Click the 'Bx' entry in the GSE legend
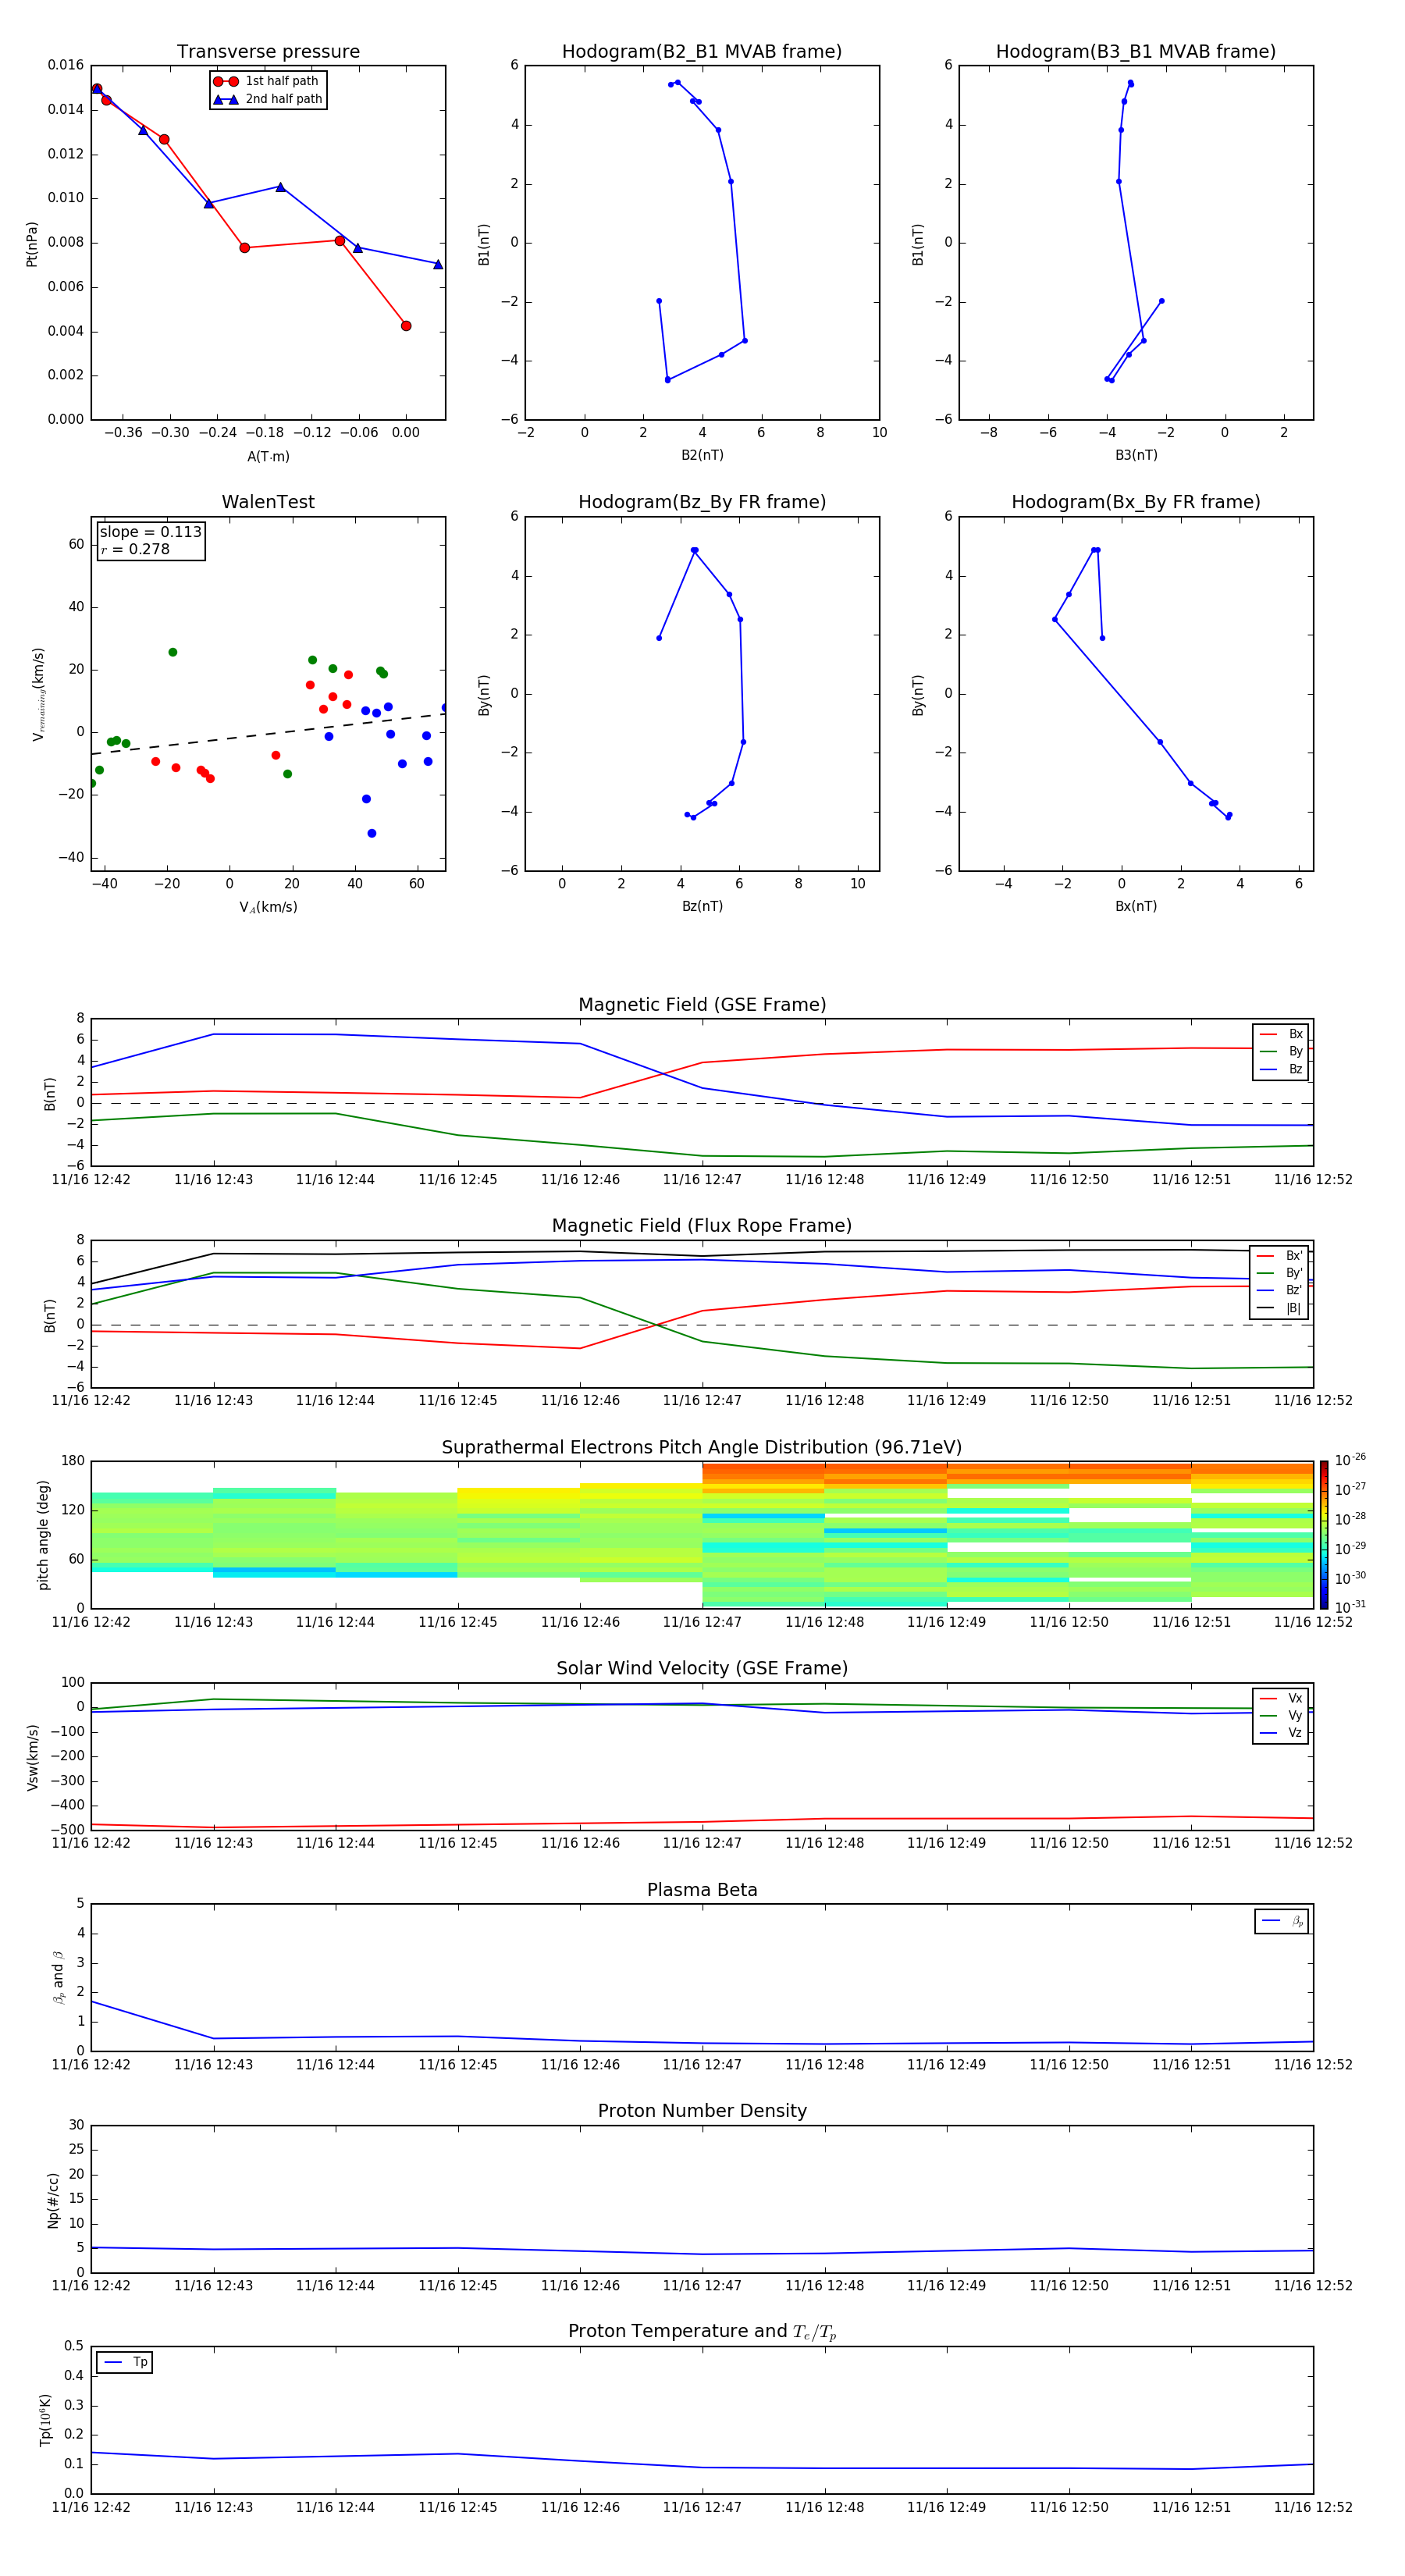Screen dimensions: 1405x2576 pyautogui.click(x=1281, y=1034)
